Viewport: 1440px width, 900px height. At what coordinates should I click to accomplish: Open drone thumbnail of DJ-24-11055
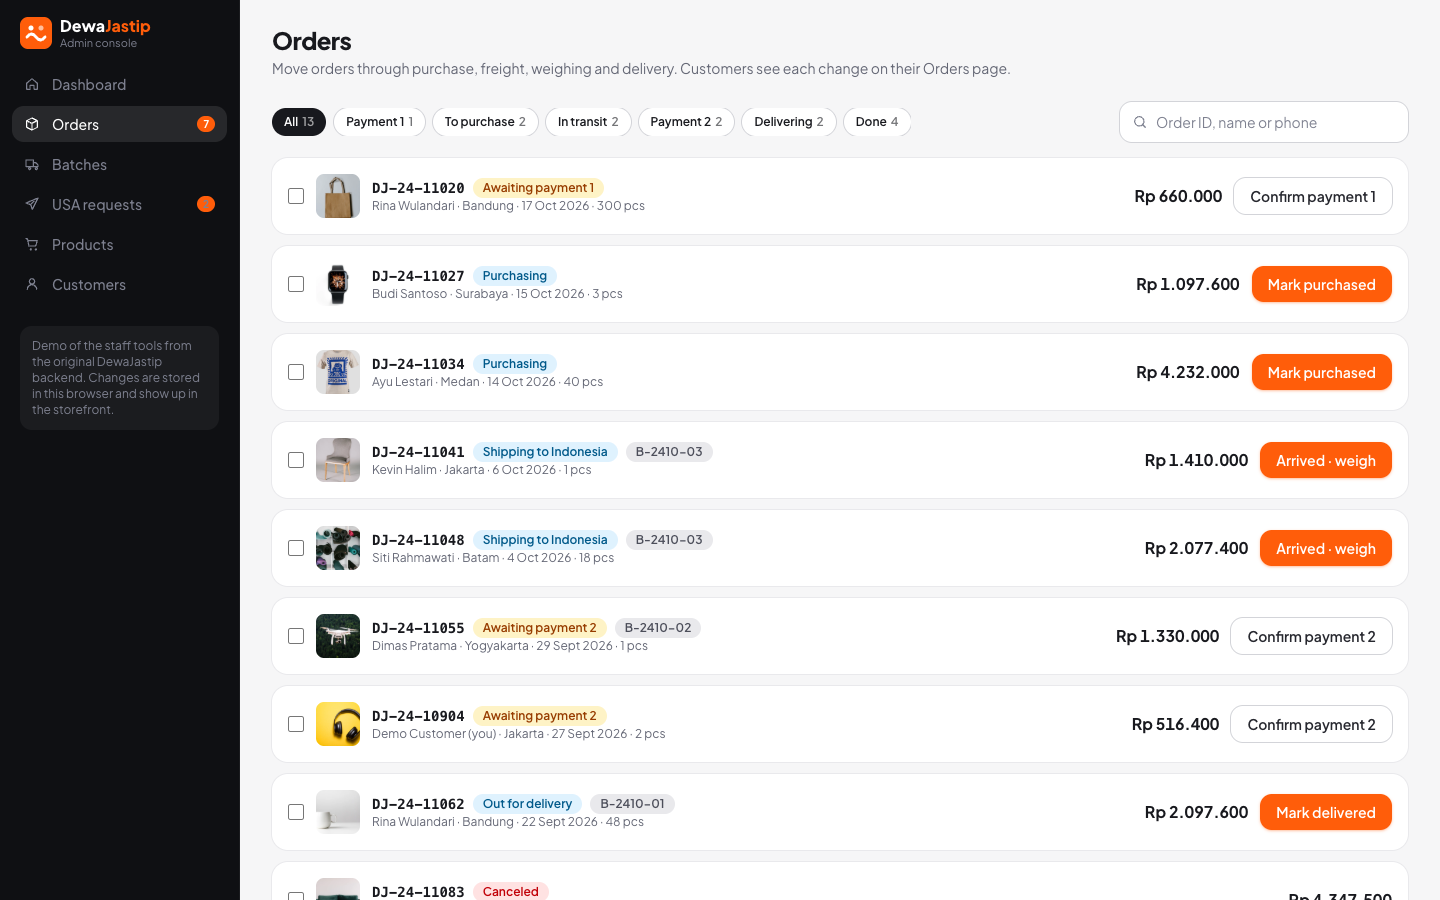coord(338,636)
